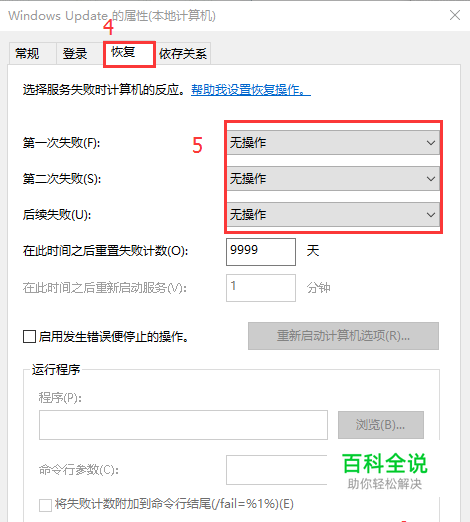Expand the 第一次失败 action dropdown

click(x=333, y=143)
